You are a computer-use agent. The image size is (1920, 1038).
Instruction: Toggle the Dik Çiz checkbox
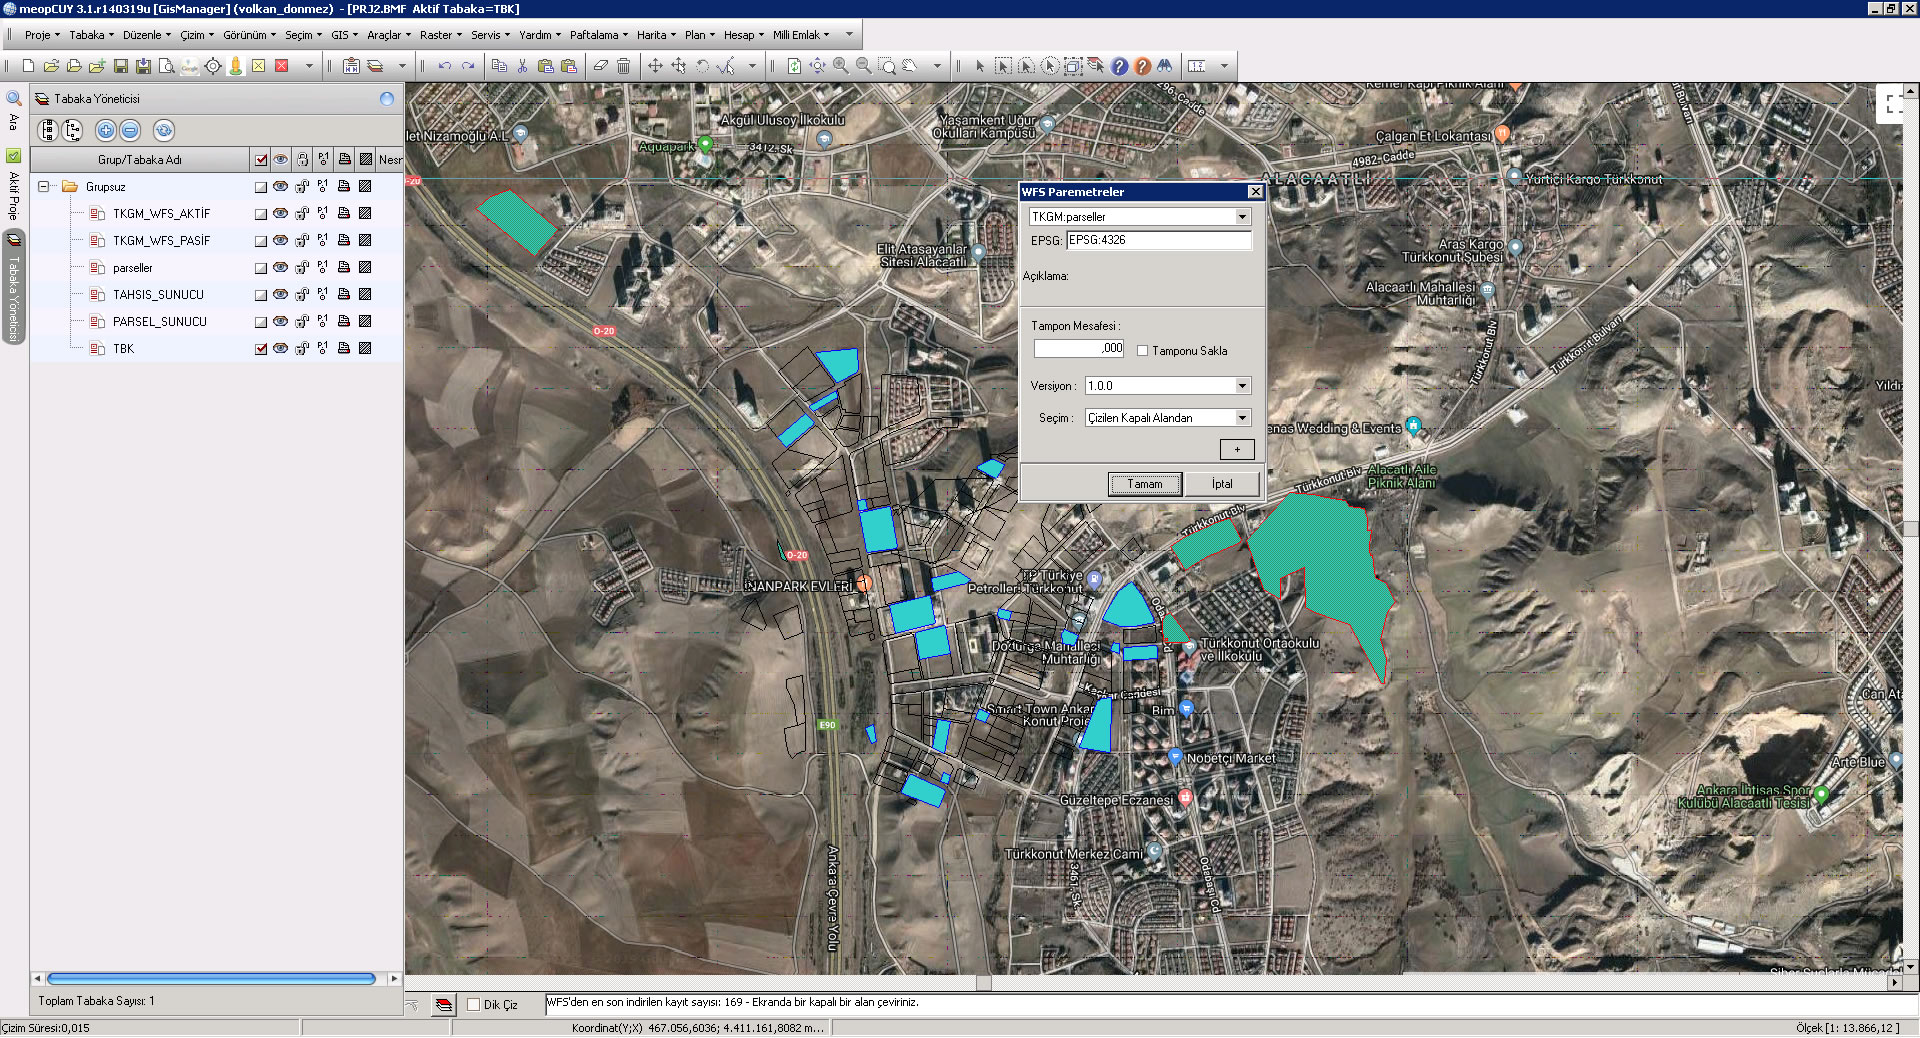pos(474,1005)
